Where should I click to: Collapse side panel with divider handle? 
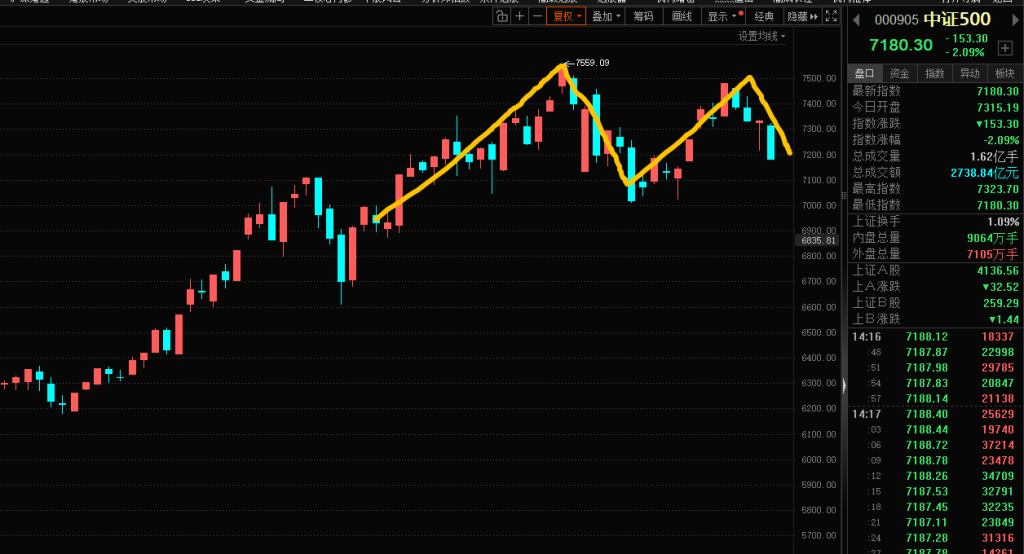tap(843, 385)
